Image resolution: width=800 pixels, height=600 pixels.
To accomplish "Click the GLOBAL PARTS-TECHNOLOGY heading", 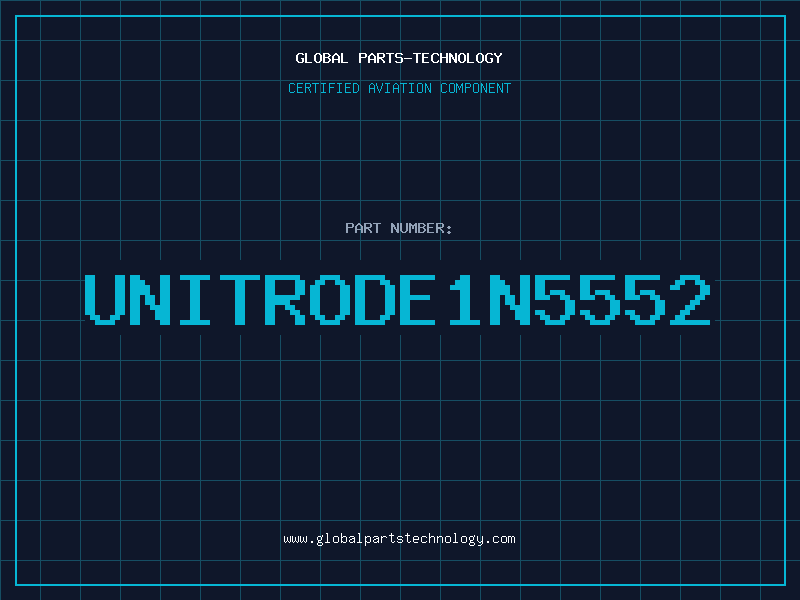I will [x=399, y=58].
